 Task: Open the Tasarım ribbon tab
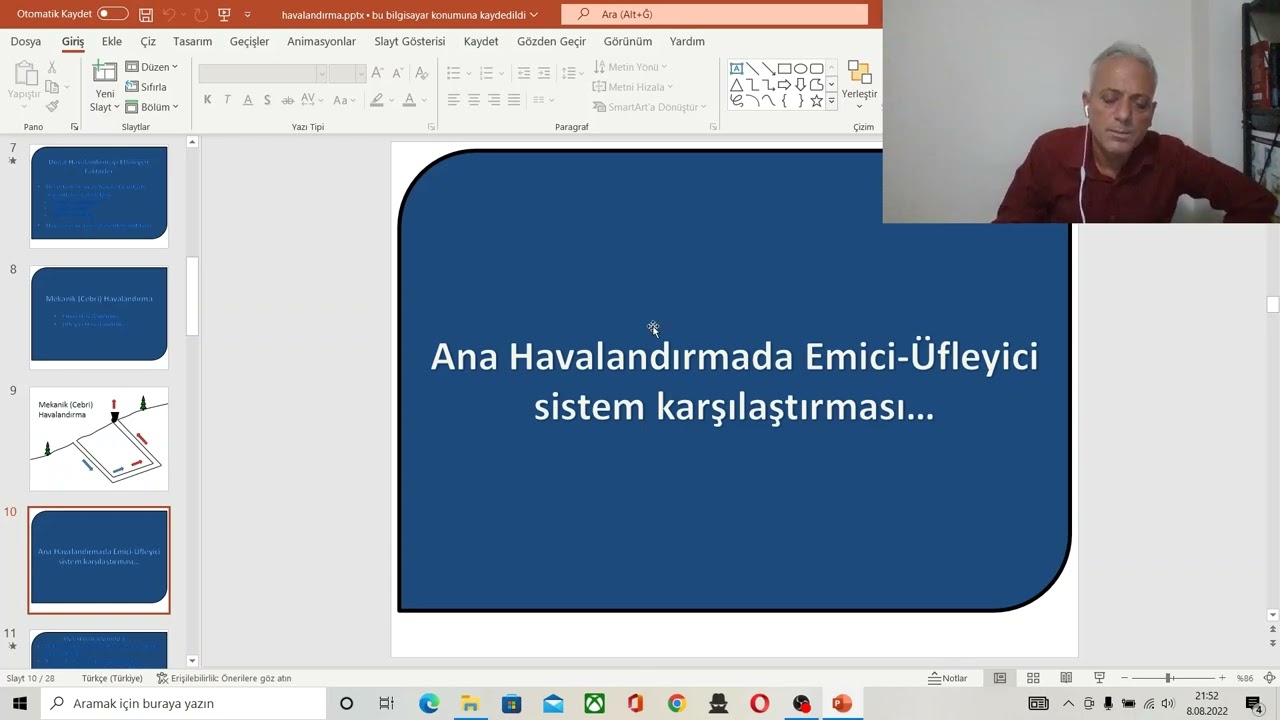[192, 41]
